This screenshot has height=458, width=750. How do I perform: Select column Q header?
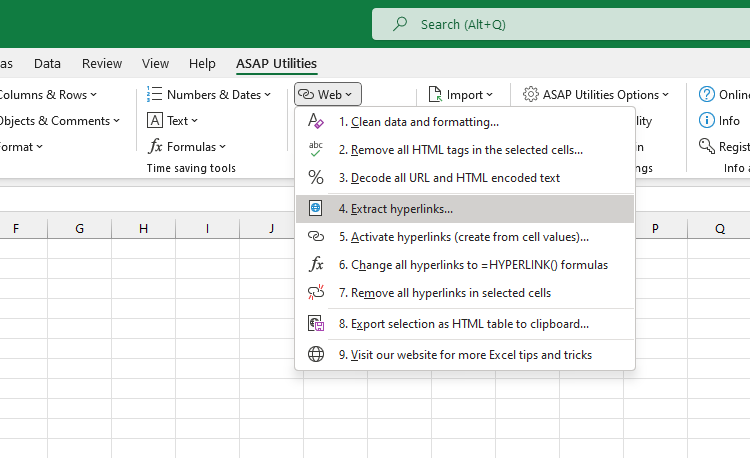[719, 229]
